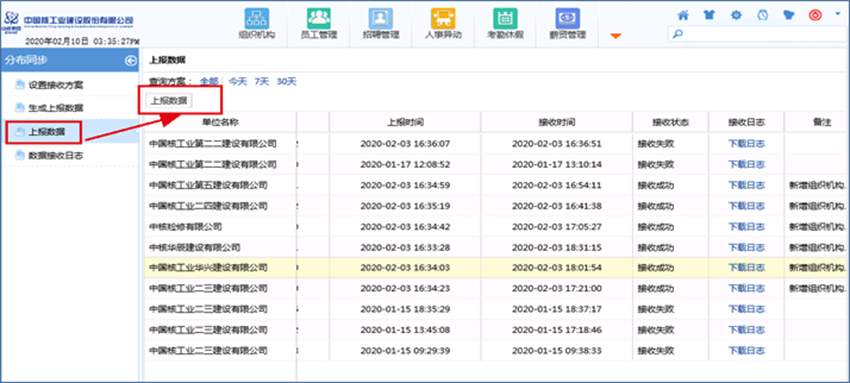
Task: Download log for row received 2020-02-03 16:36:51
Action: point(746,144)
